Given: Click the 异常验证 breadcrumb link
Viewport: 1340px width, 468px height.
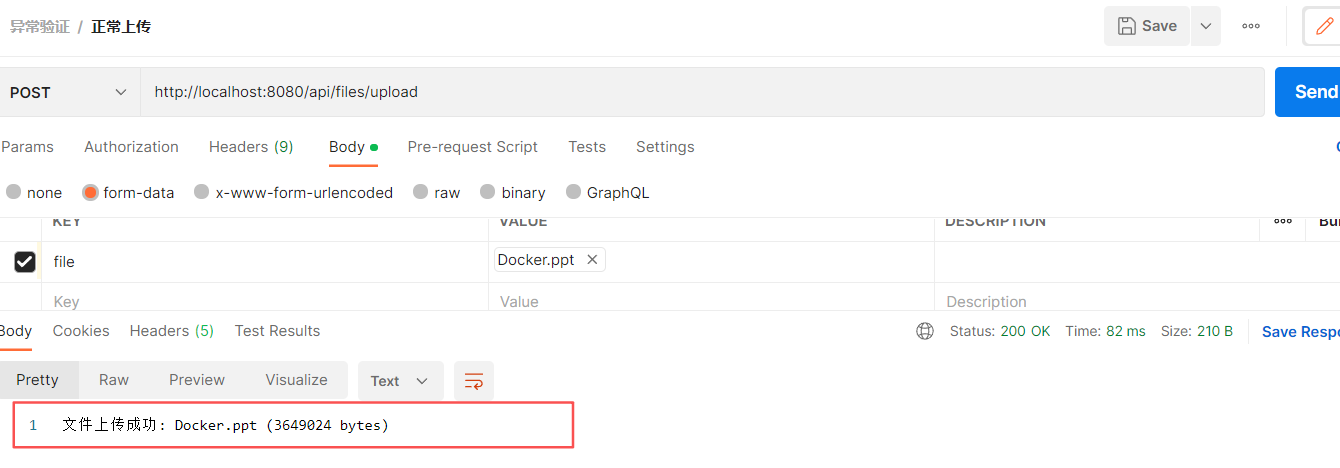Looking at the screenshot, I should (40, 27).
